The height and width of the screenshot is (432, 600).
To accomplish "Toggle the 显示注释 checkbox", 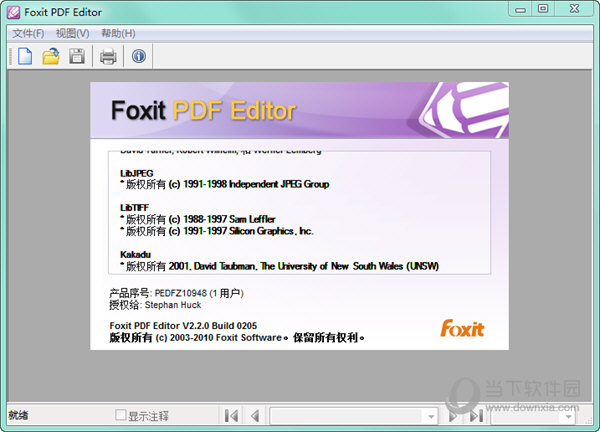I will point(121,415).
